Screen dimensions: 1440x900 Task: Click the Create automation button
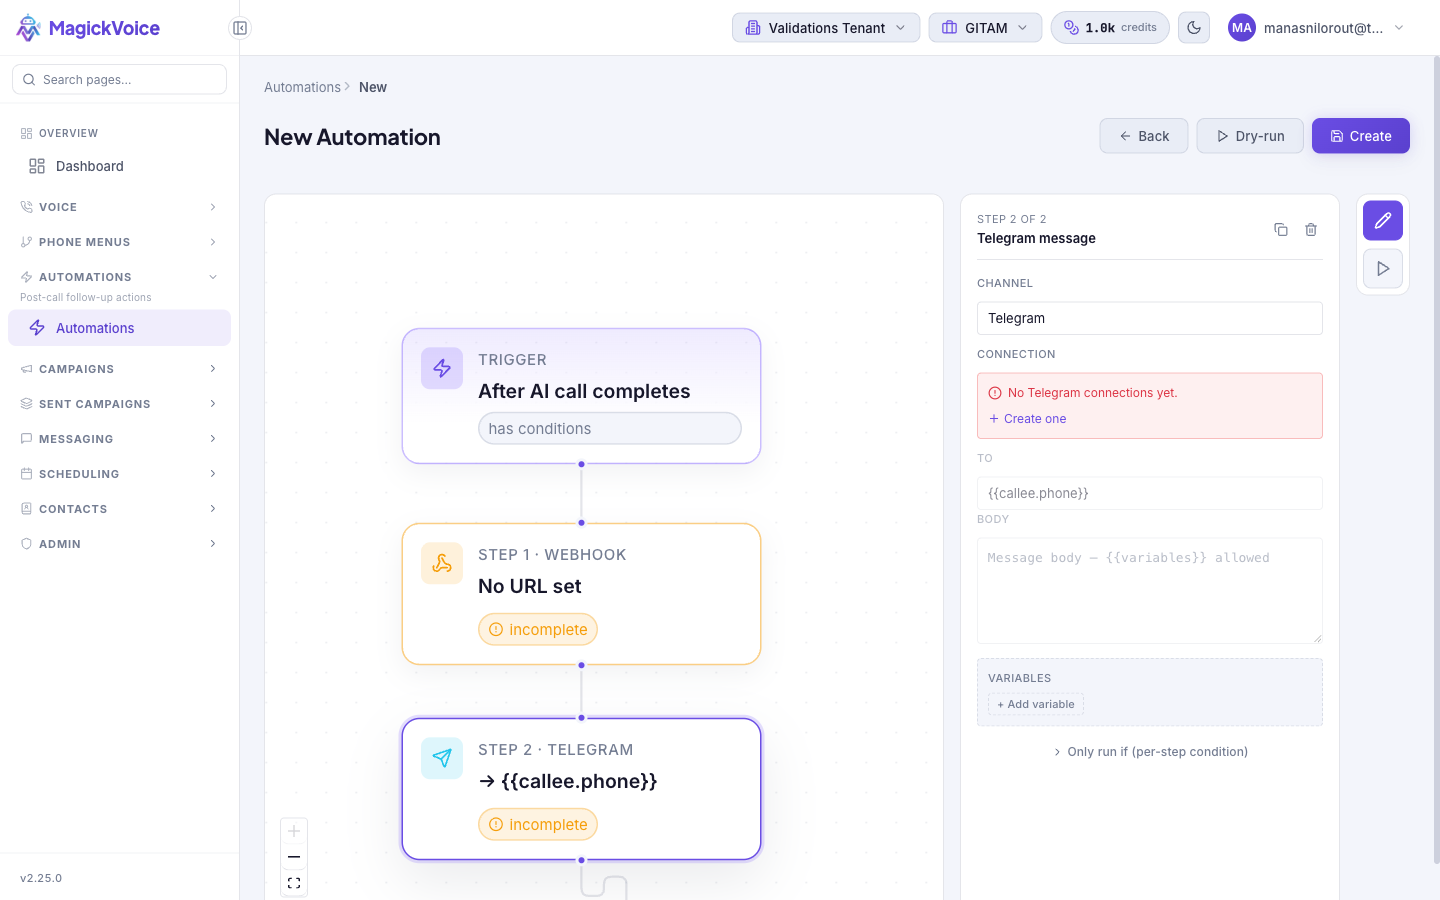[x=1360, y=136]
